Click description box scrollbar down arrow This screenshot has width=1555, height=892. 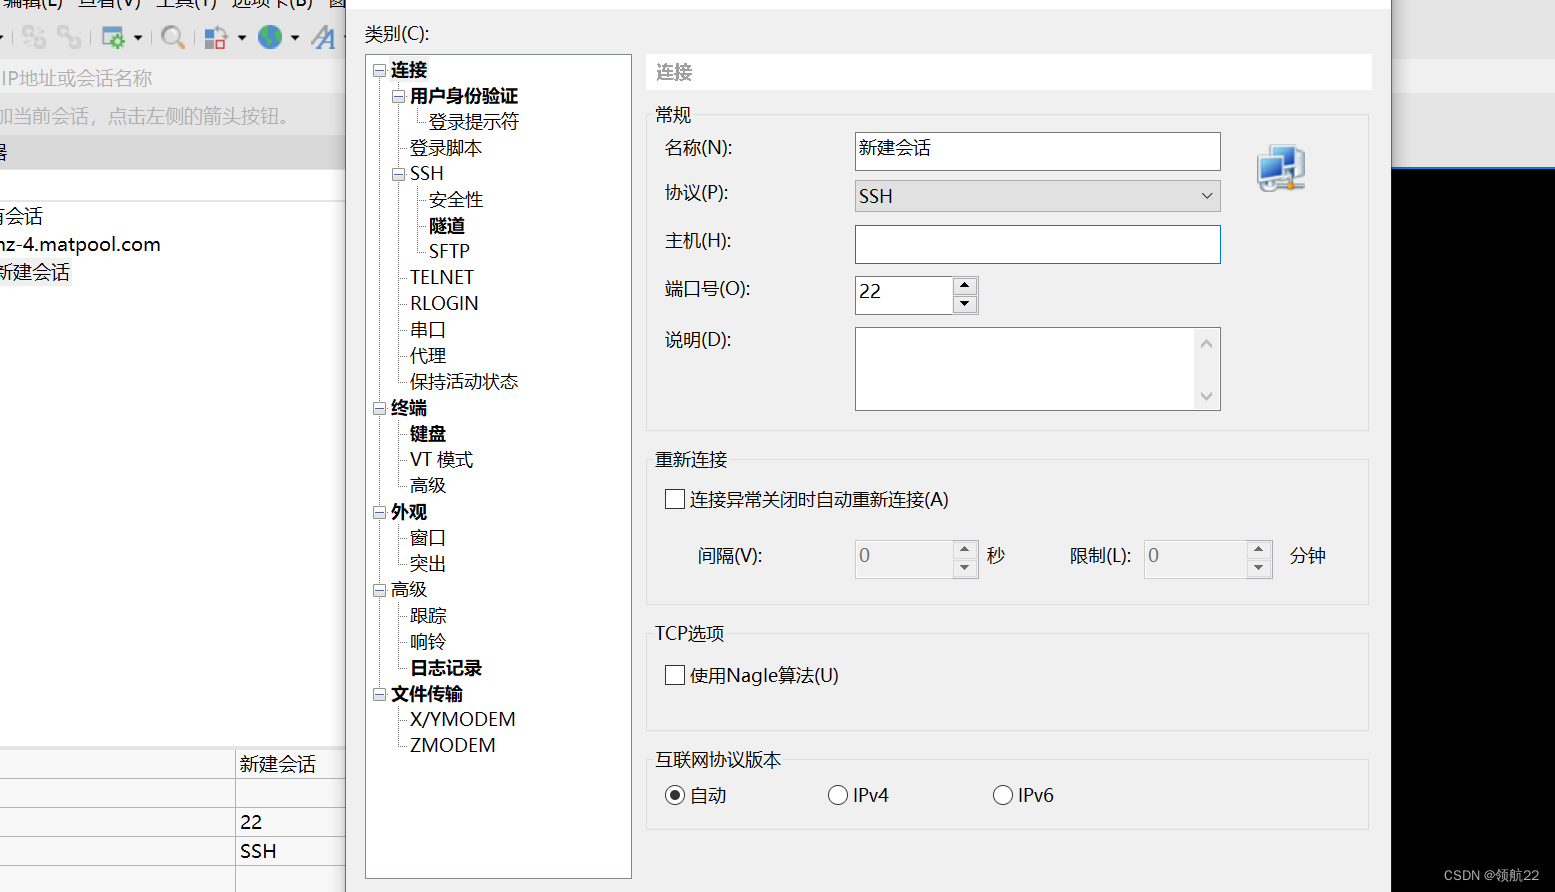pos(1207,396)
